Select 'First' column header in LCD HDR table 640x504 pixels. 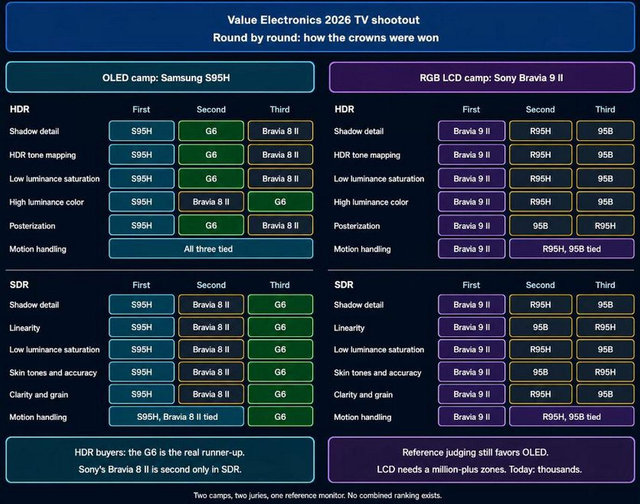pos(471,109)
